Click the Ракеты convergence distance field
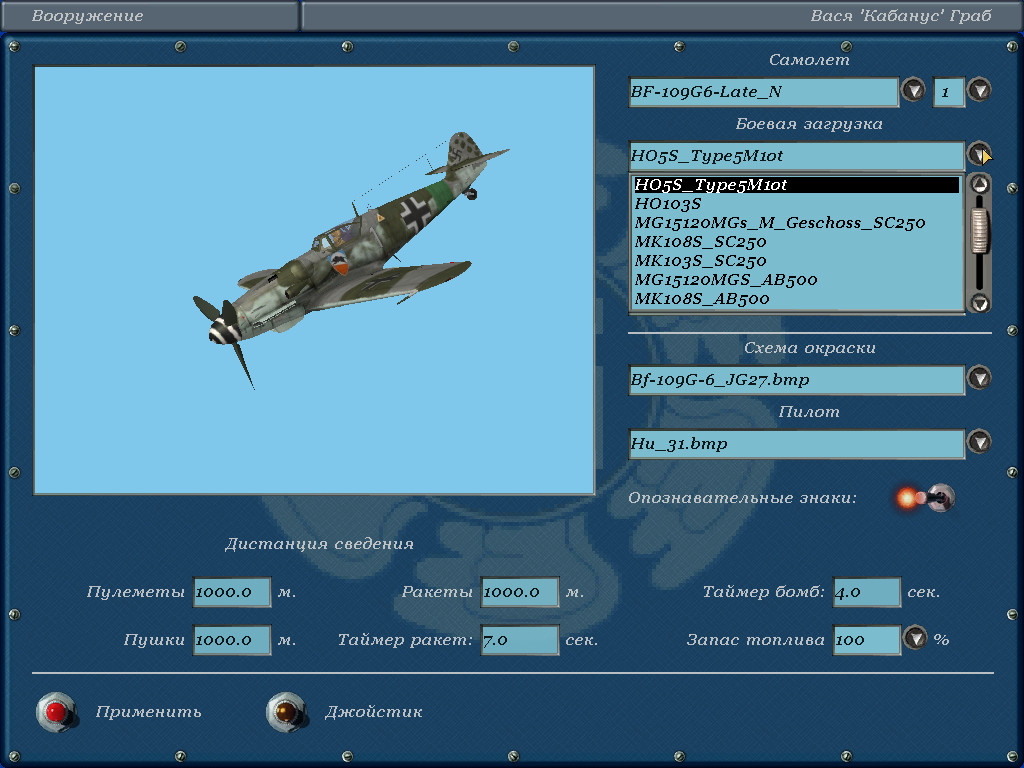The image size is (1024, 768). (x=520, y=592)
